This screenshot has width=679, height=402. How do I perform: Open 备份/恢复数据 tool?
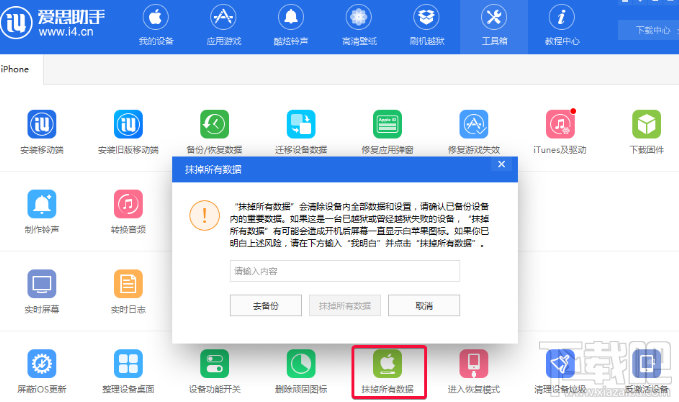[214, 132]
